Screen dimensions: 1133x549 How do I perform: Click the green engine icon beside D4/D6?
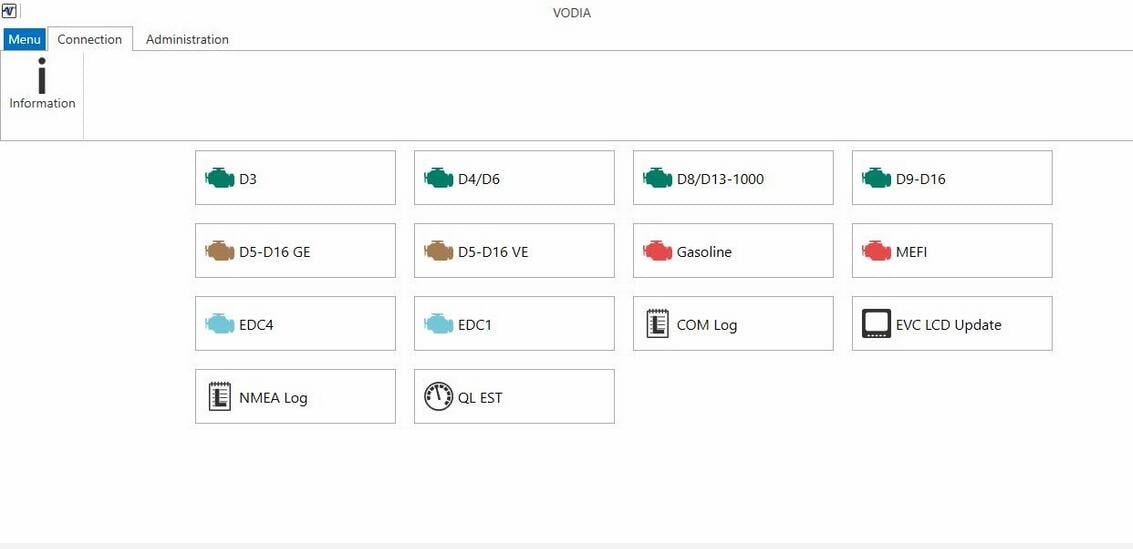tap(439, 178)
